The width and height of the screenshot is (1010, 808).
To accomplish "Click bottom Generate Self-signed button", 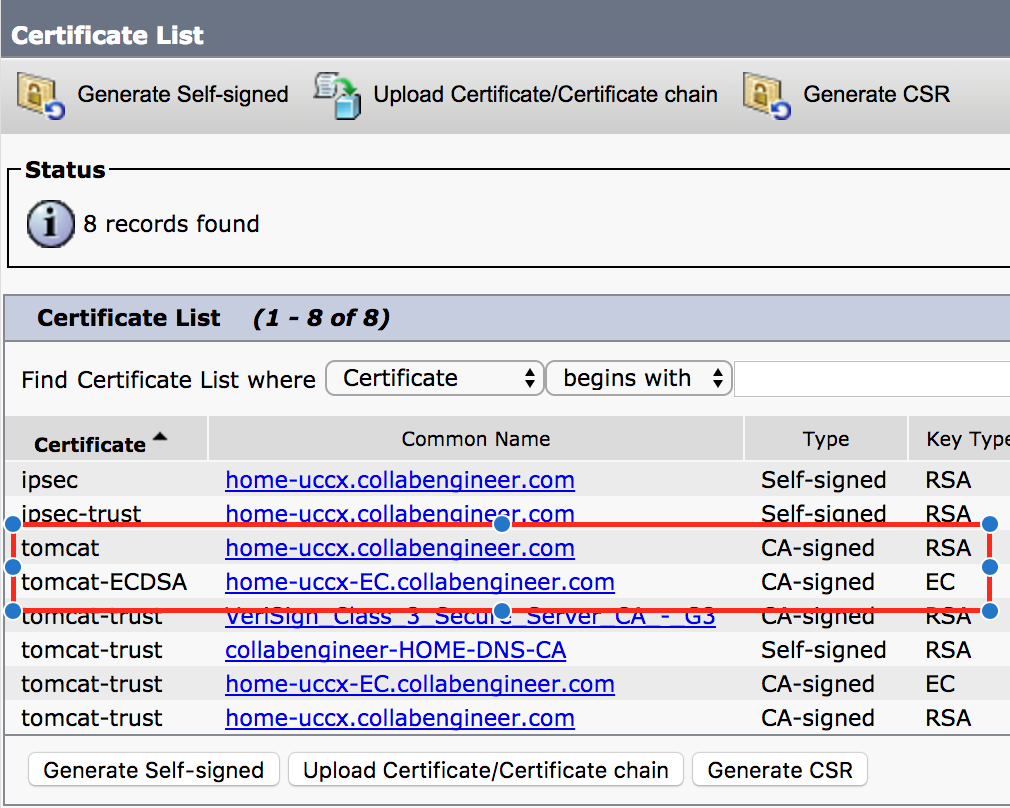I will pos(154,770).
